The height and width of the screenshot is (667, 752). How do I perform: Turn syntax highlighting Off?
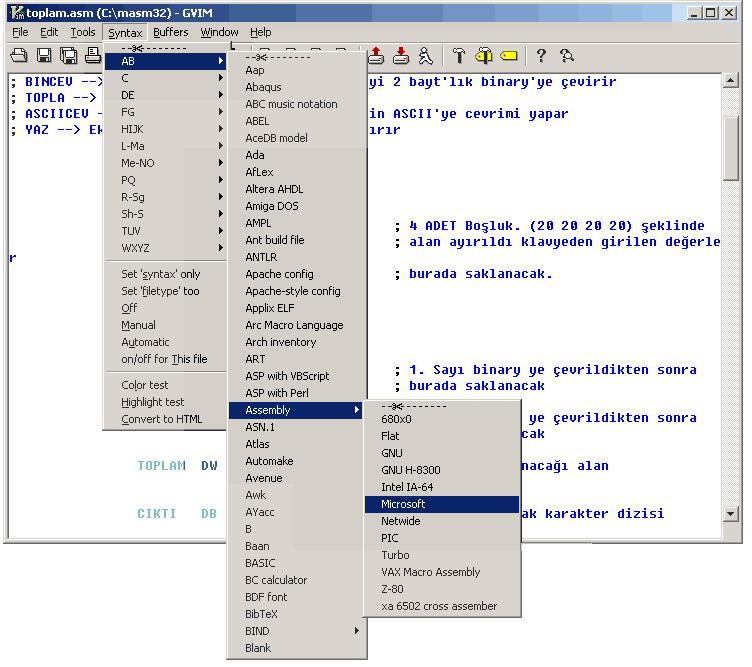[x=165, y=308]
